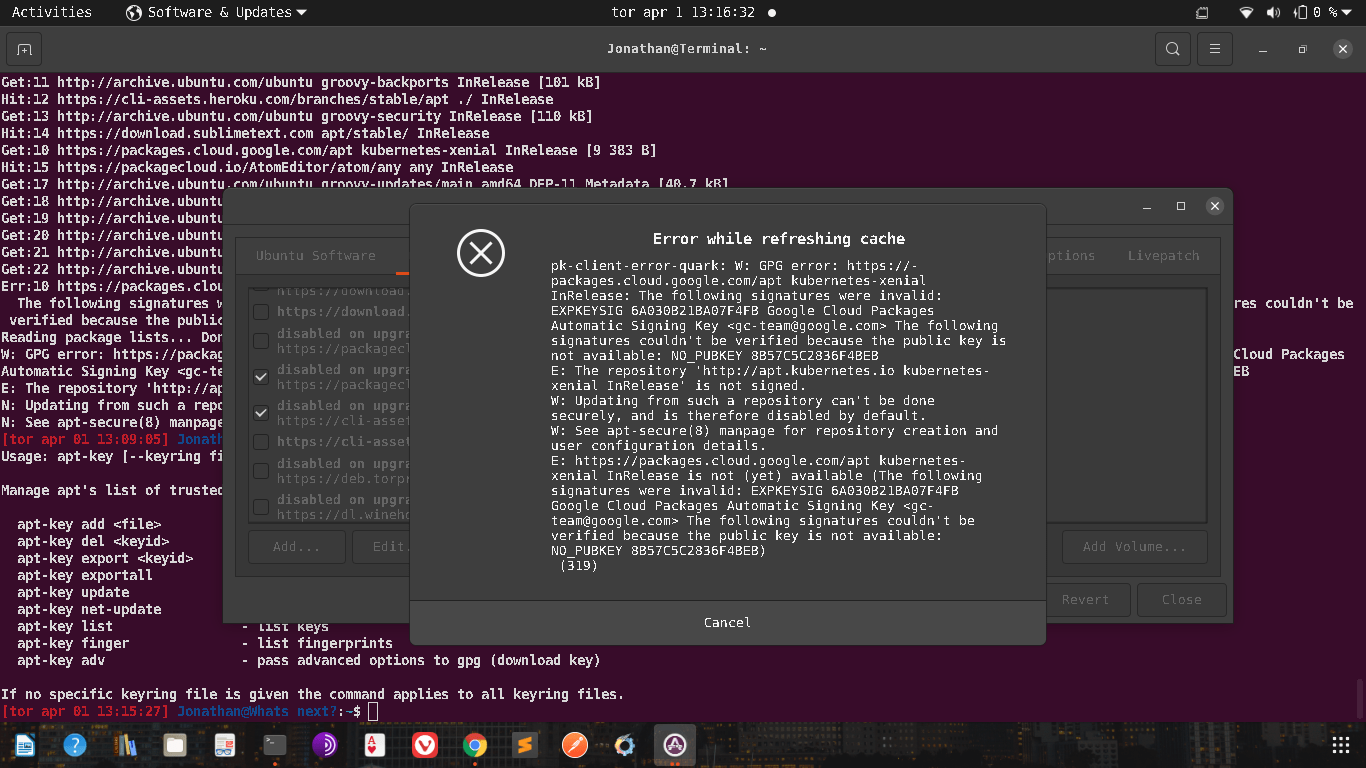
Task: Minimize the Terminal window
Action: (x=1264, y=49)
